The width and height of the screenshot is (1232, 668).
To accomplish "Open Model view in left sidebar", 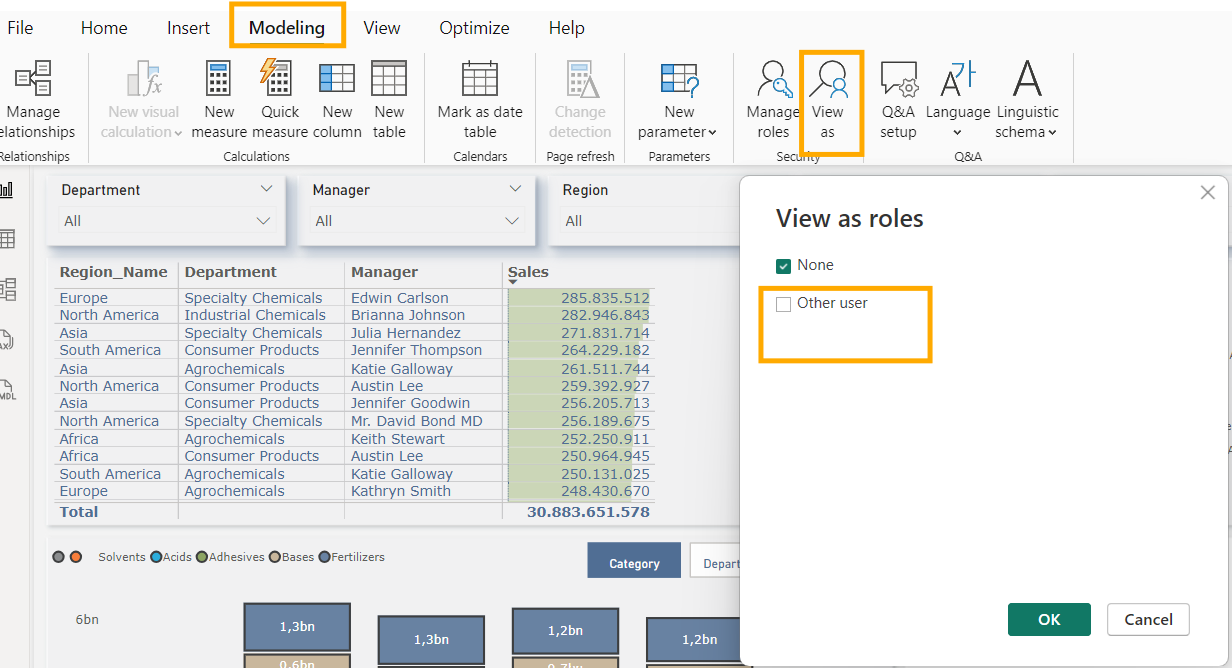I will point(7,289).
